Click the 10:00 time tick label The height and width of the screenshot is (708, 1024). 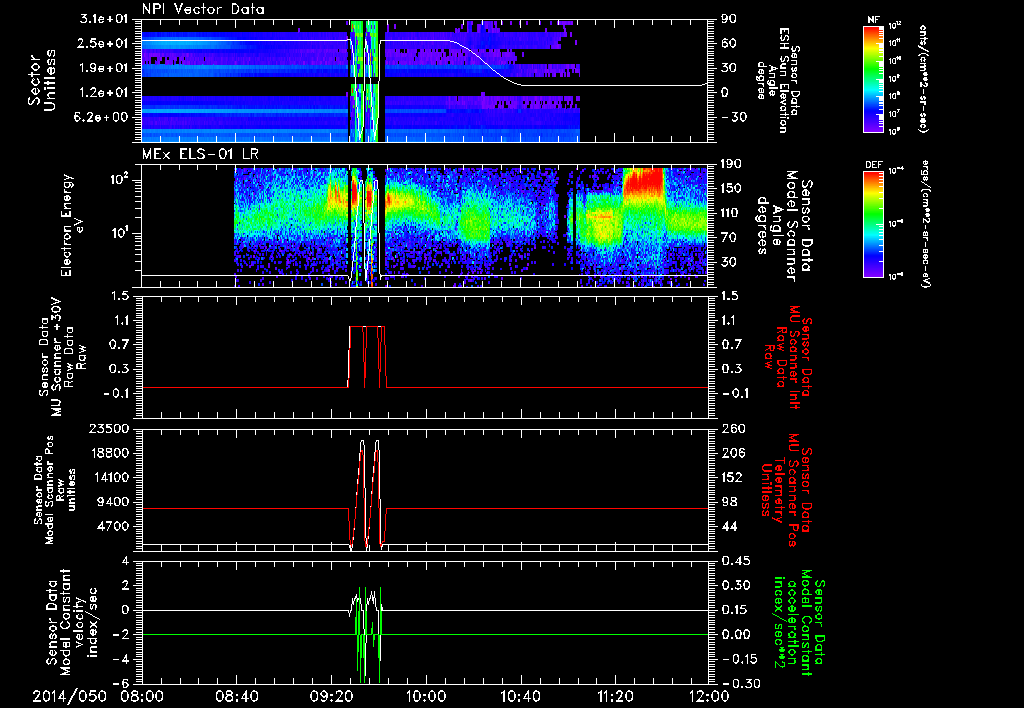(x=426, y=696)
